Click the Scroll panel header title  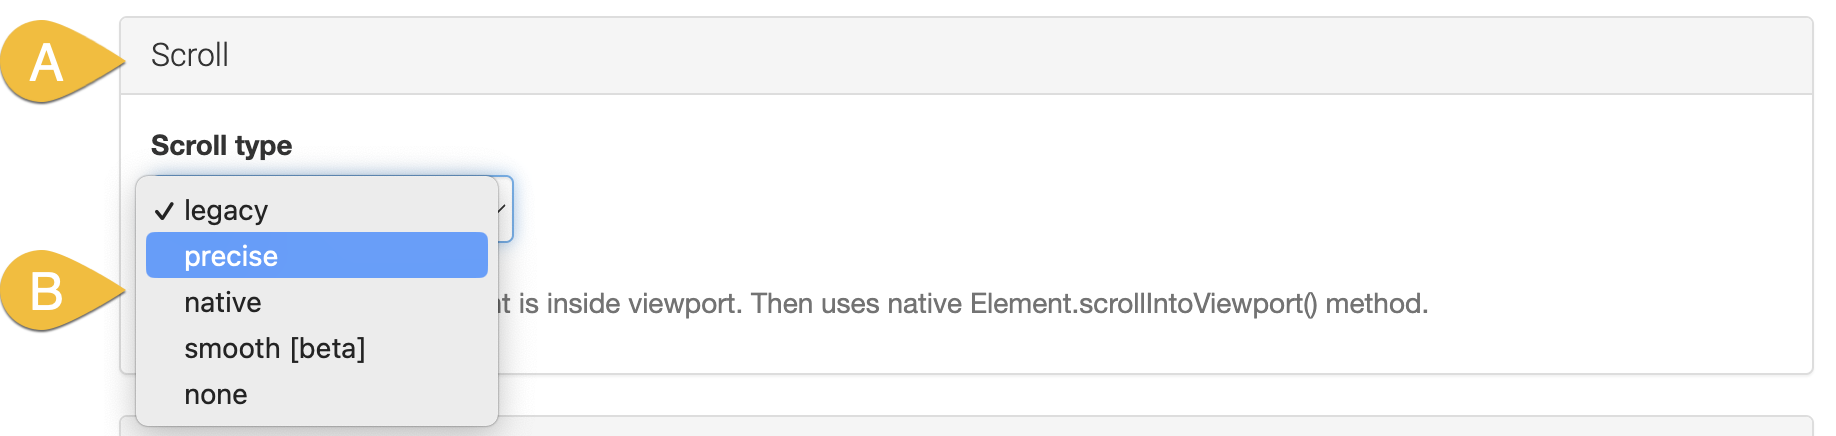tap(190, 55)
